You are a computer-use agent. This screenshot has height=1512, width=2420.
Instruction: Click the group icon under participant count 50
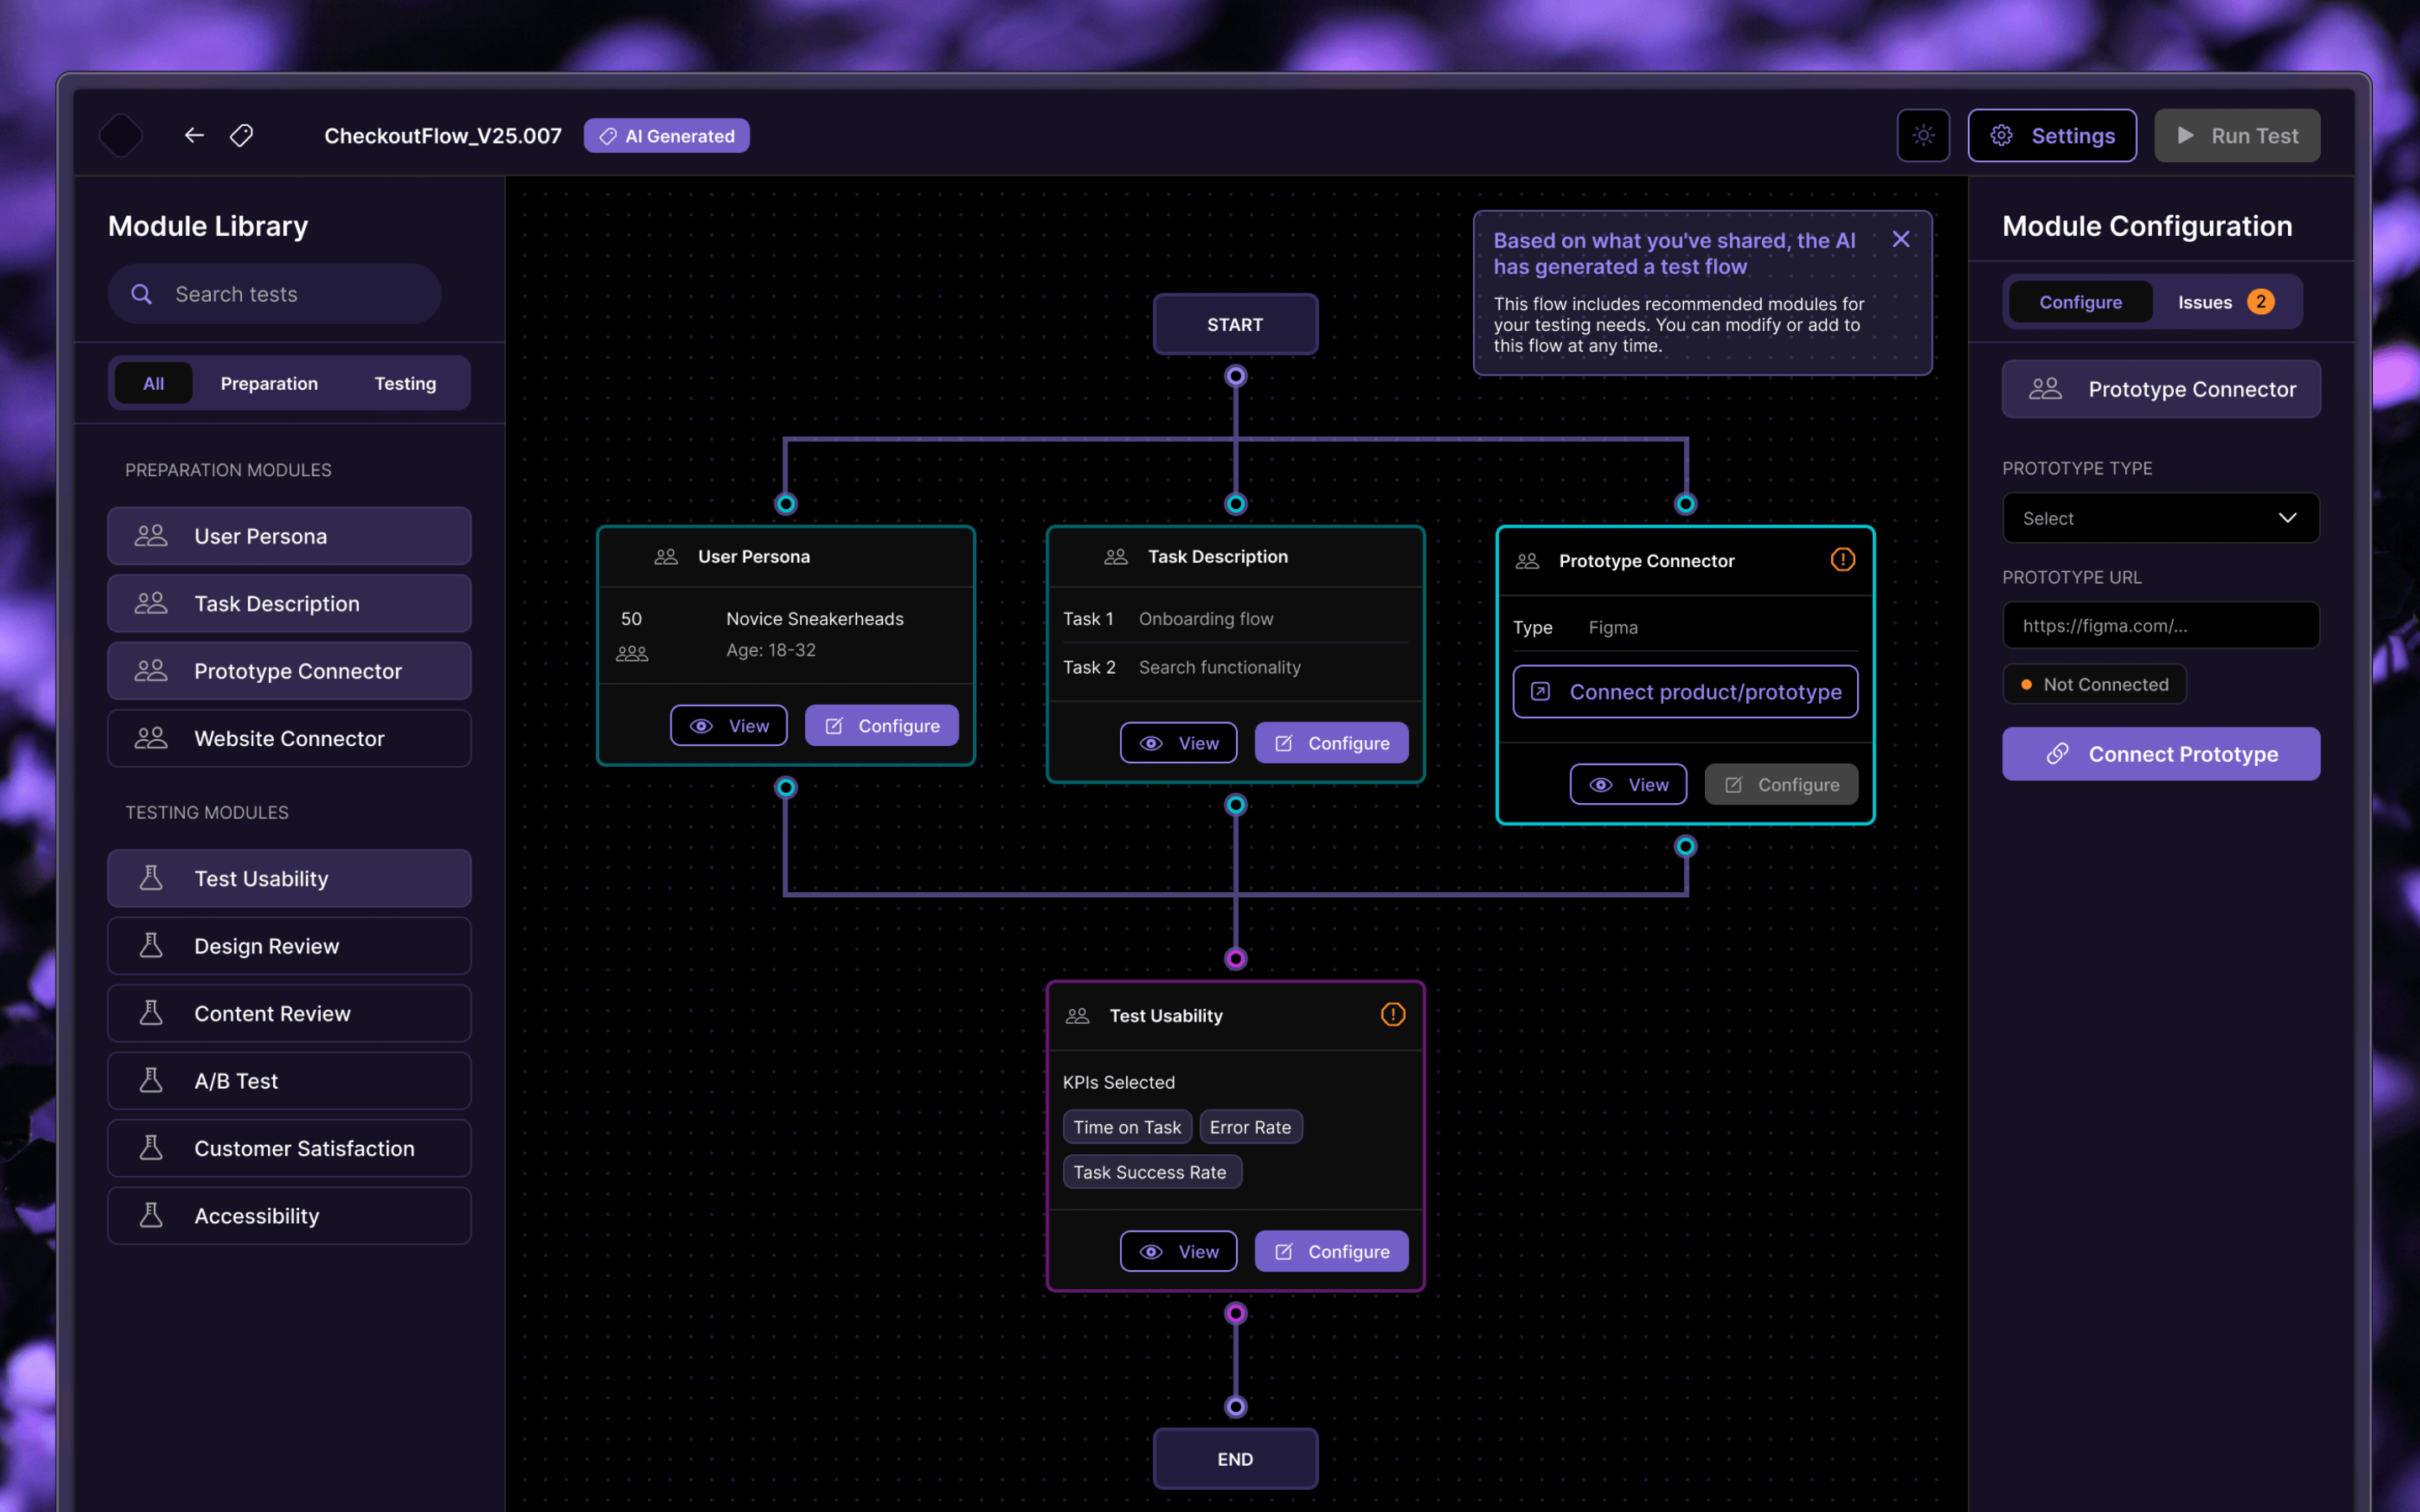632,653
